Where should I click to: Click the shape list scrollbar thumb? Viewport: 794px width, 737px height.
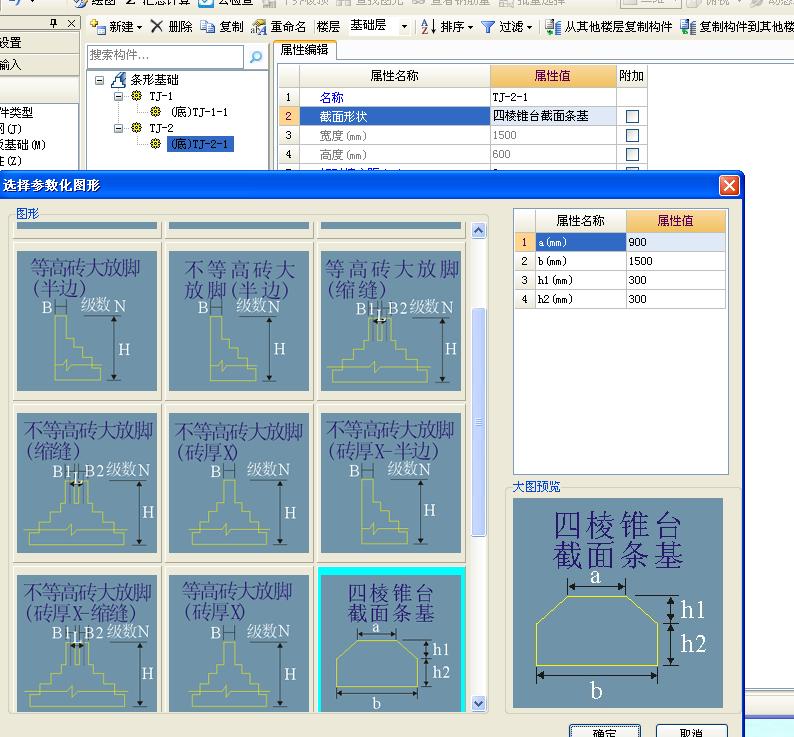click(x=479, y=421)
